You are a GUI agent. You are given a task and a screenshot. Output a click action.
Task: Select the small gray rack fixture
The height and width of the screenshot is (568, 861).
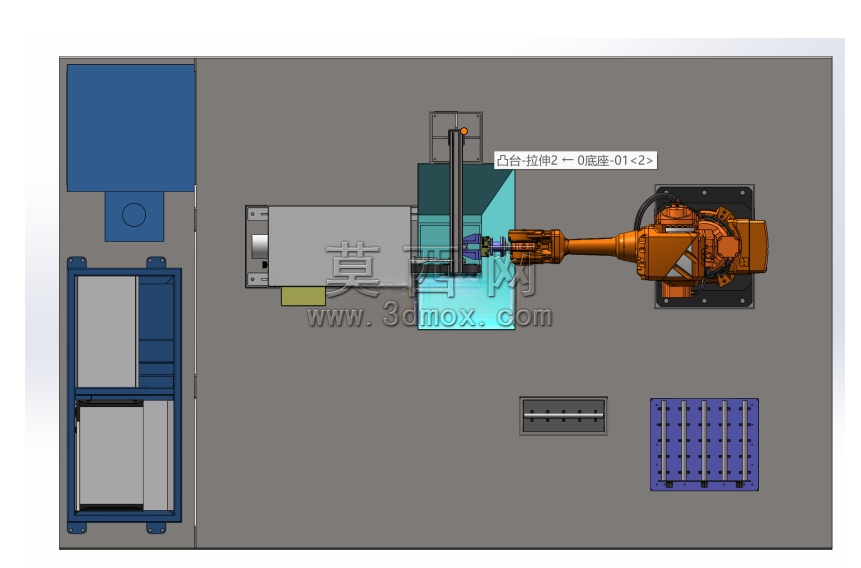[563, 416]
